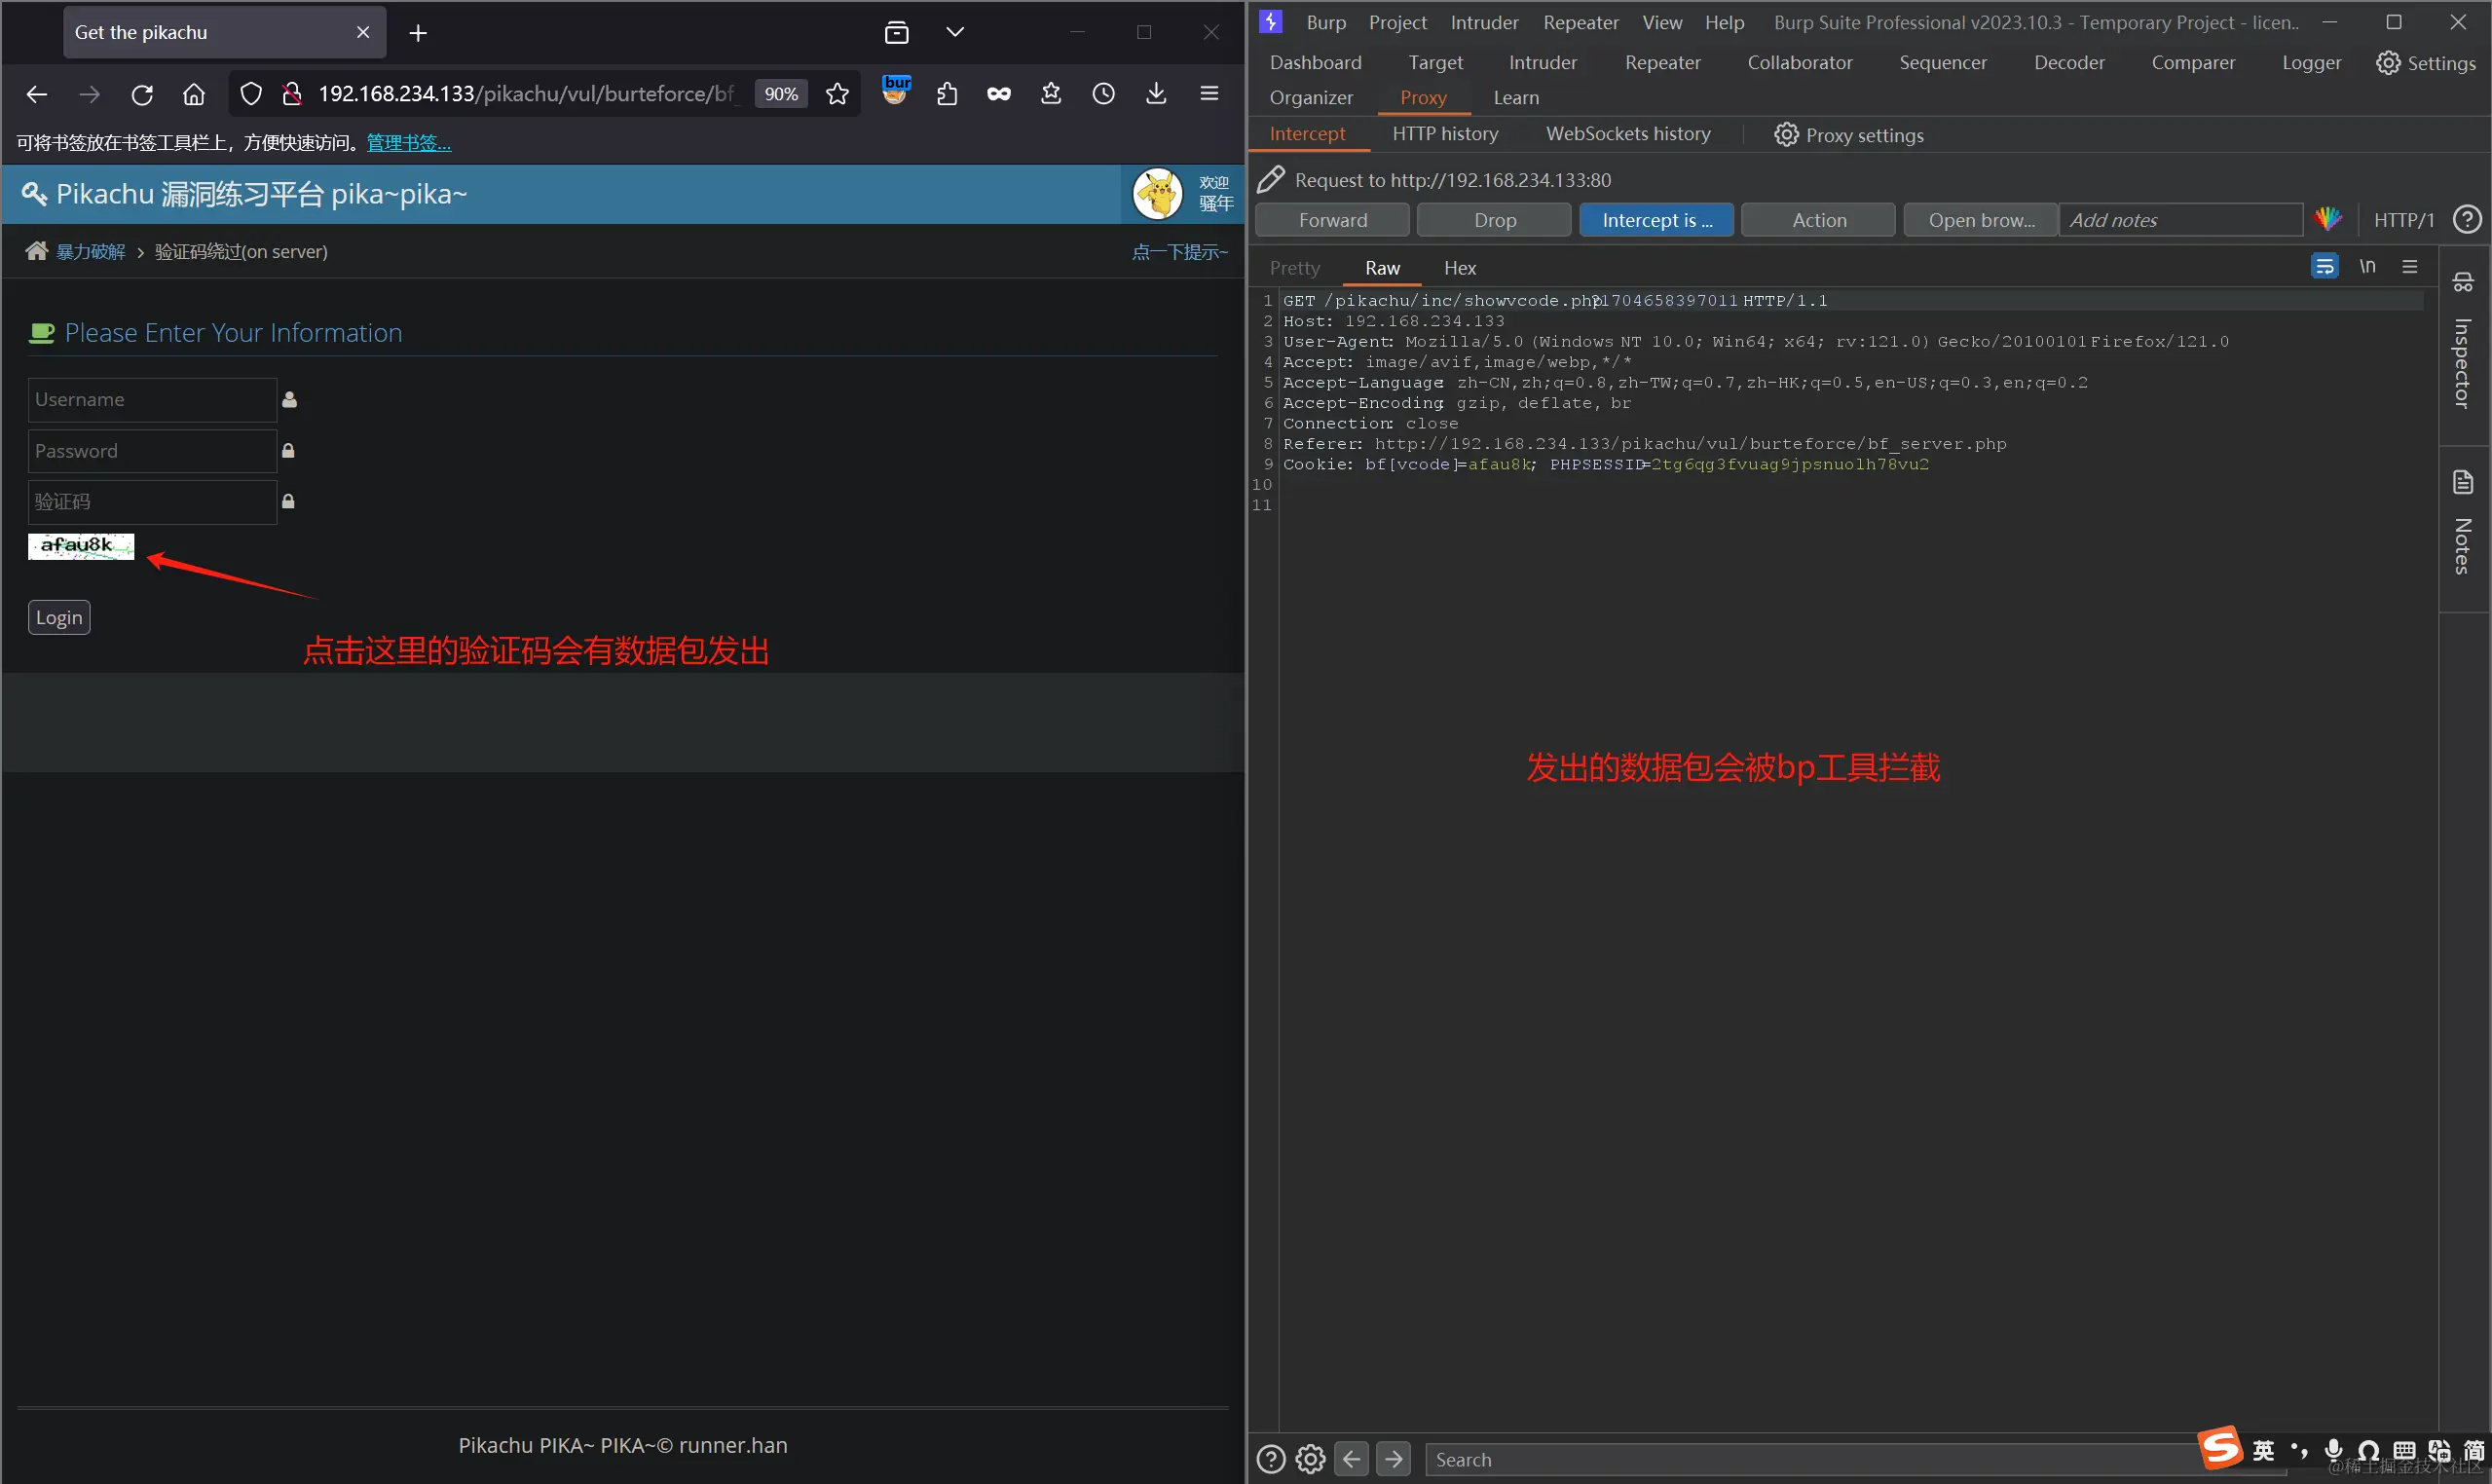Open Firefox history clock icon
2492x1484 pixels.
(x=1103, y=94)
